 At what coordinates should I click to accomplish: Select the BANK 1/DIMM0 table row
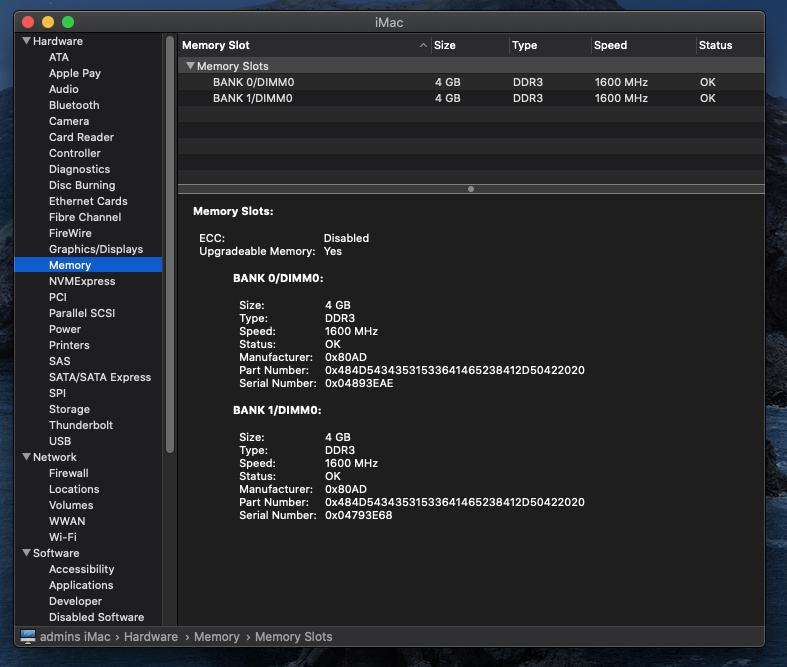pyautogui.click(x=470, y=98)
